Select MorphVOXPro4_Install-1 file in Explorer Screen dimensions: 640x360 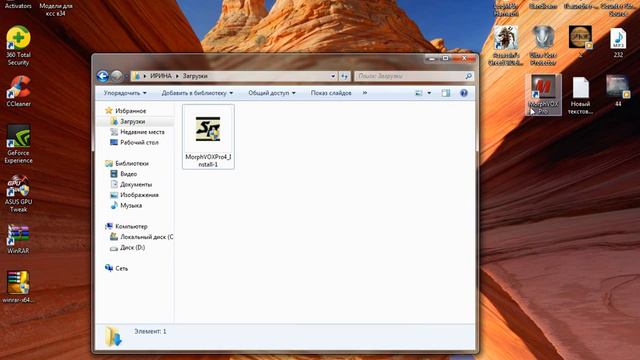coord(208,137)
